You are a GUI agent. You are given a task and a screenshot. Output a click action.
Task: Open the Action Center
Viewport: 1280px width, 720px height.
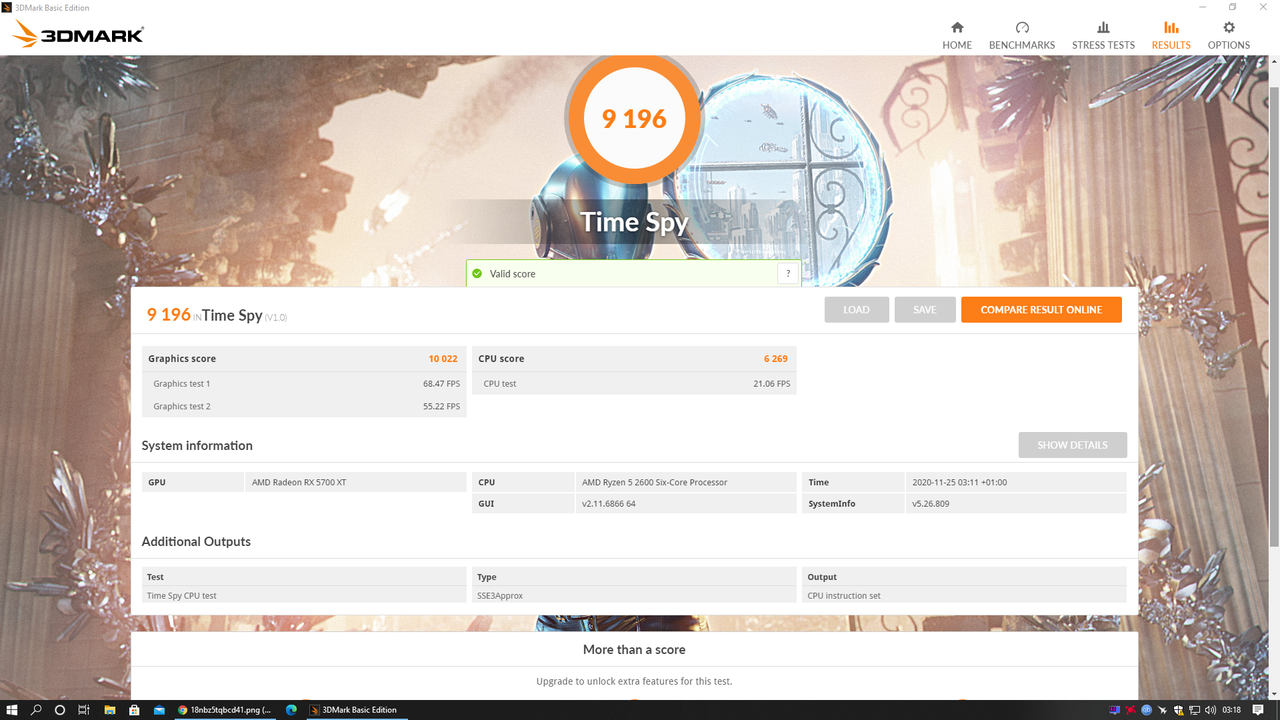(x=1258, y=710)
